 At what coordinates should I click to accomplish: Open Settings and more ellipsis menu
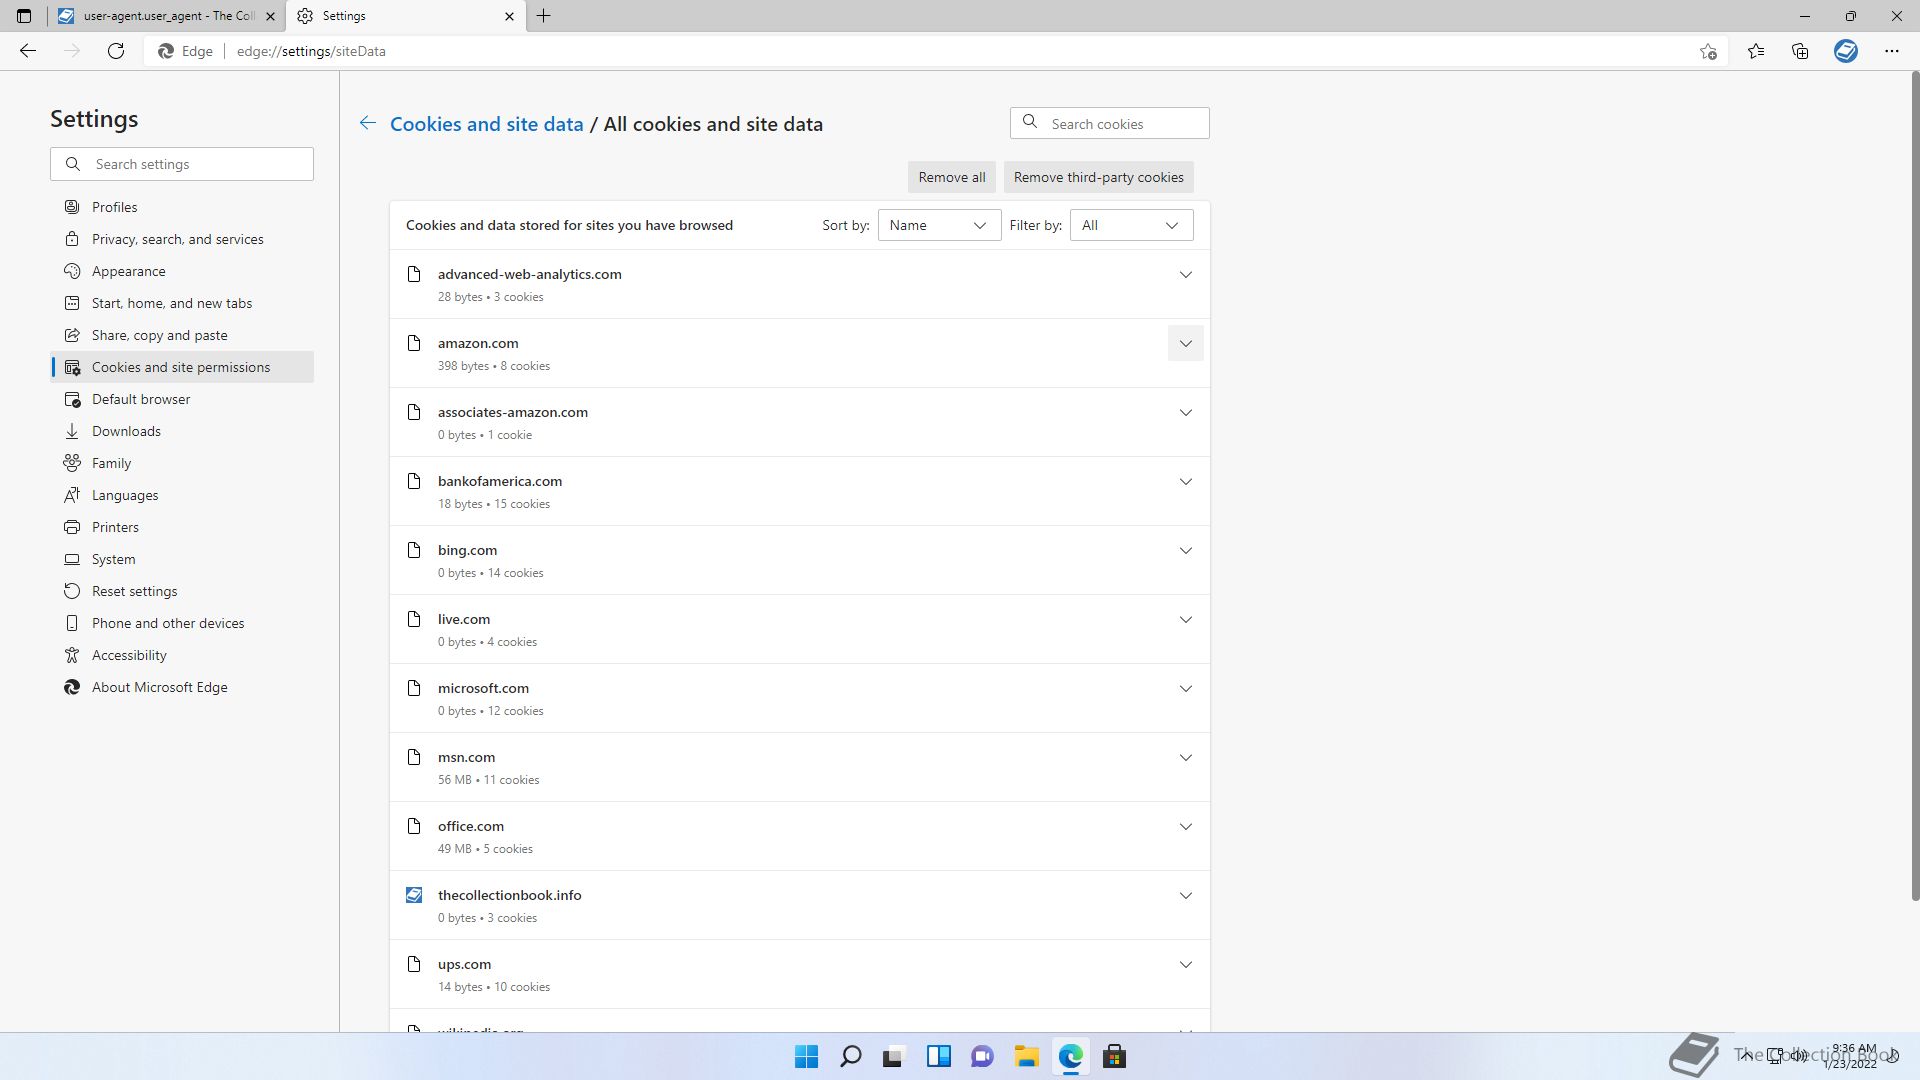point(1892,51)
